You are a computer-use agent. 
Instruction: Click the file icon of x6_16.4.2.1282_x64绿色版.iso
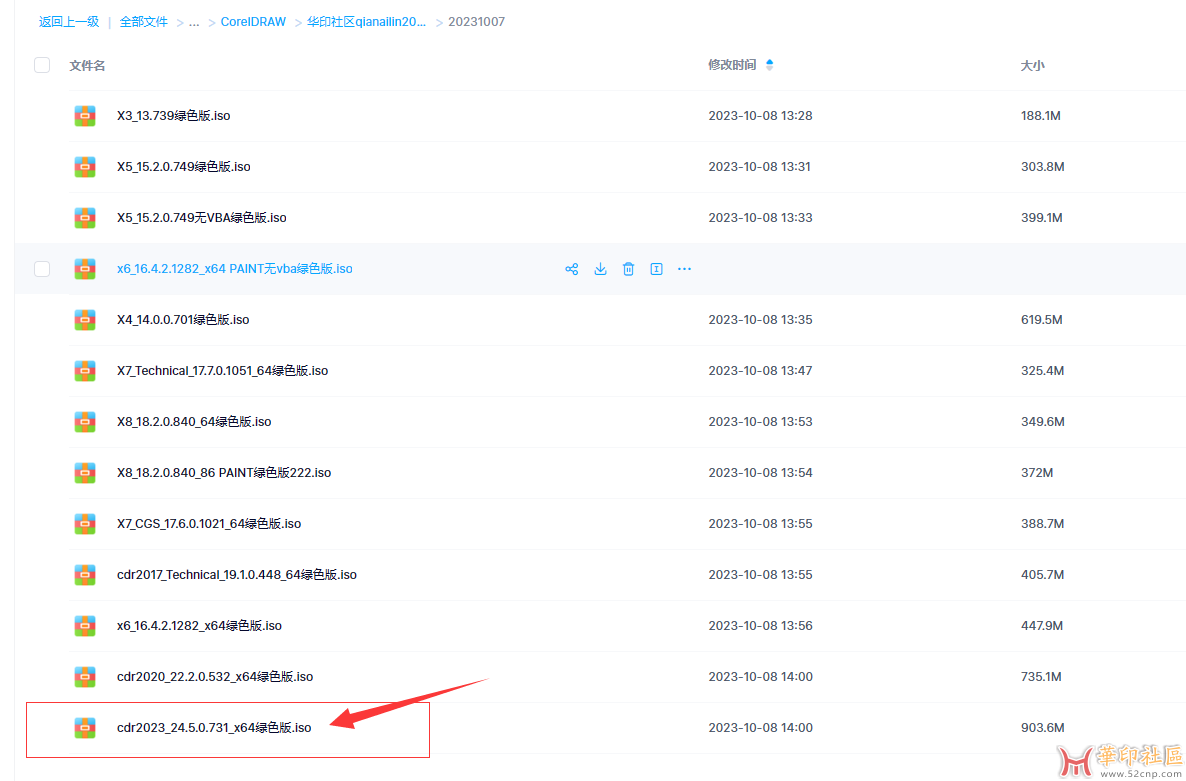coord(85,626)
